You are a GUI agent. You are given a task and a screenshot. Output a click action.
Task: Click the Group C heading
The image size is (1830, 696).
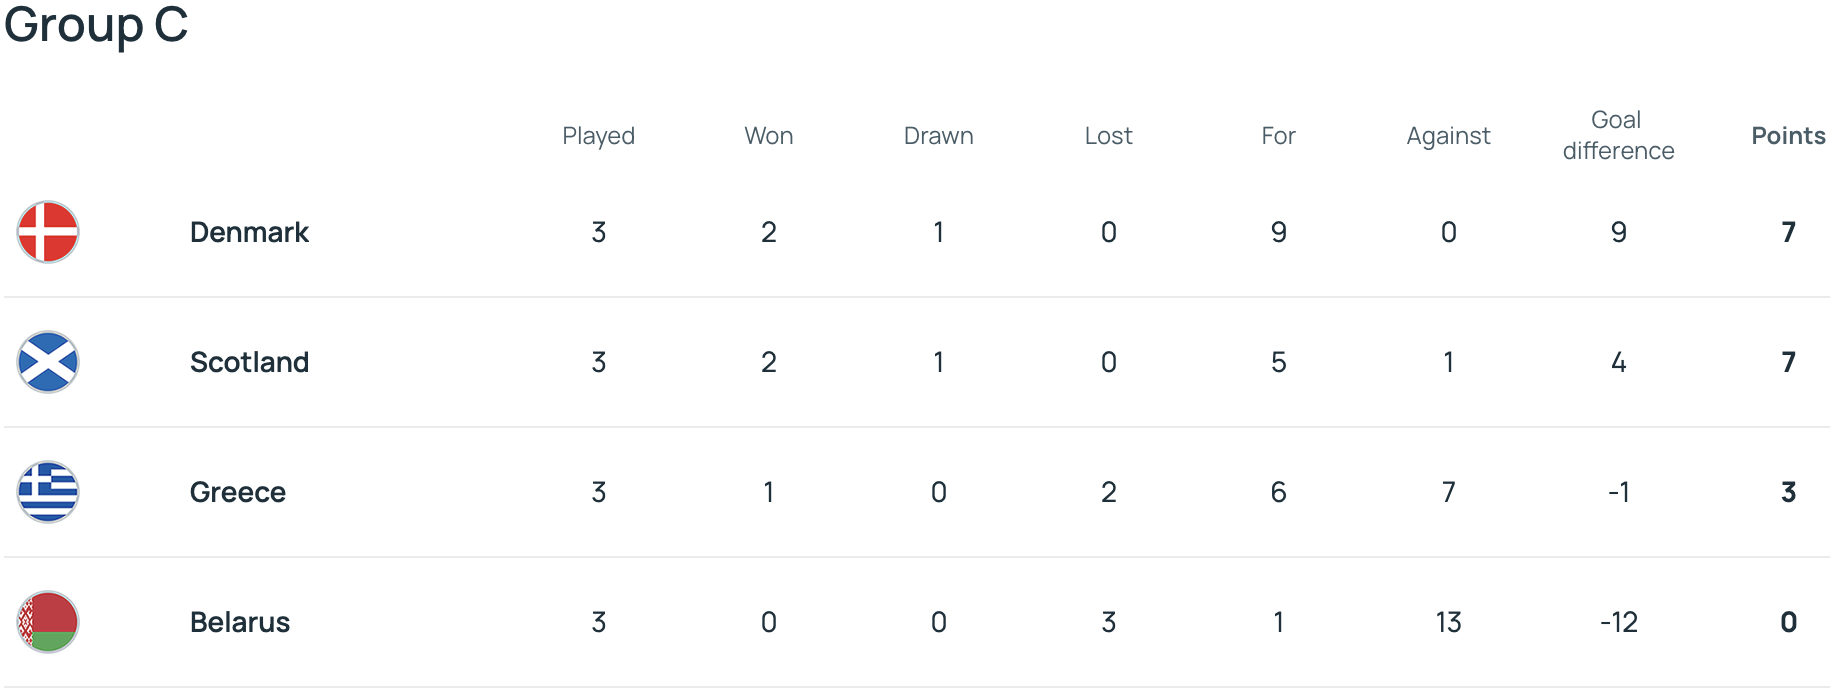[x=96, y=25]
